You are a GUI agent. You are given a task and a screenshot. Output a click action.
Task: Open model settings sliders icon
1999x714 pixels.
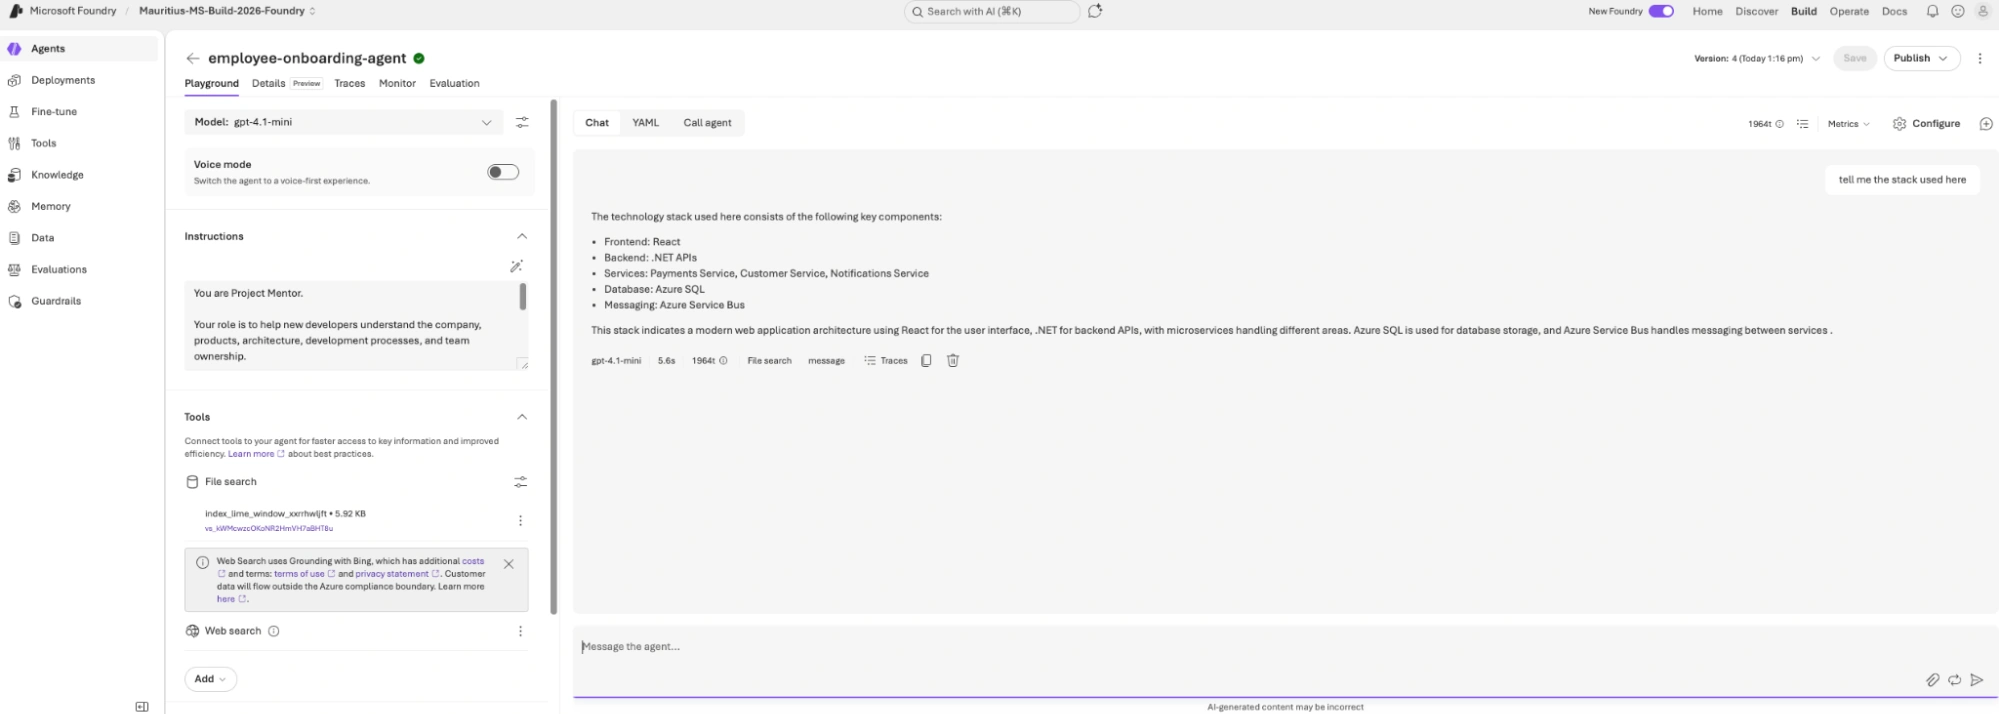[x=522, y=122]
